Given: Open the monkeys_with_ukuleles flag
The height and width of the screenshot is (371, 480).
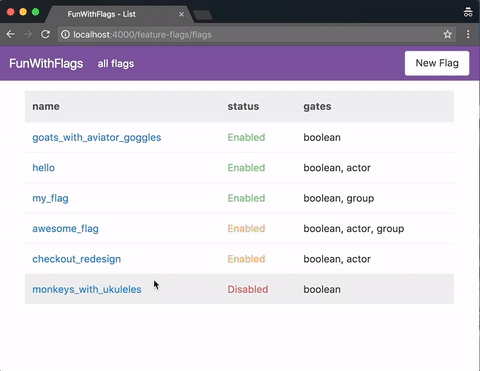Looking at the screenshot, I should click(87, 289).
